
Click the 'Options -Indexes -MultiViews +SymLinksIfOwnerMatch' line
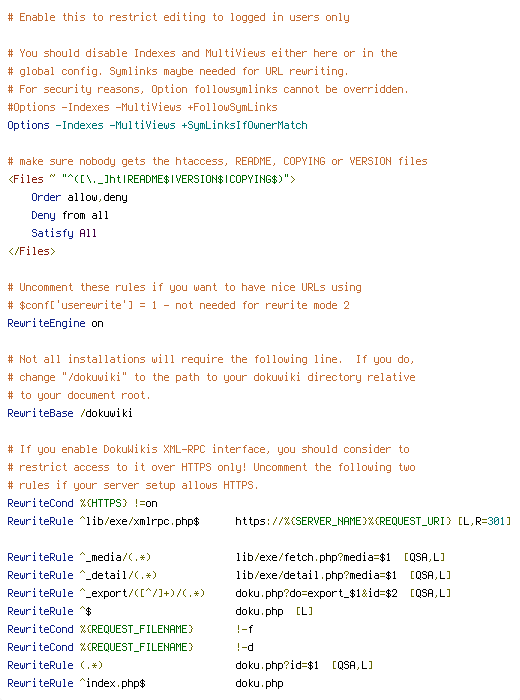coord(158,125)
